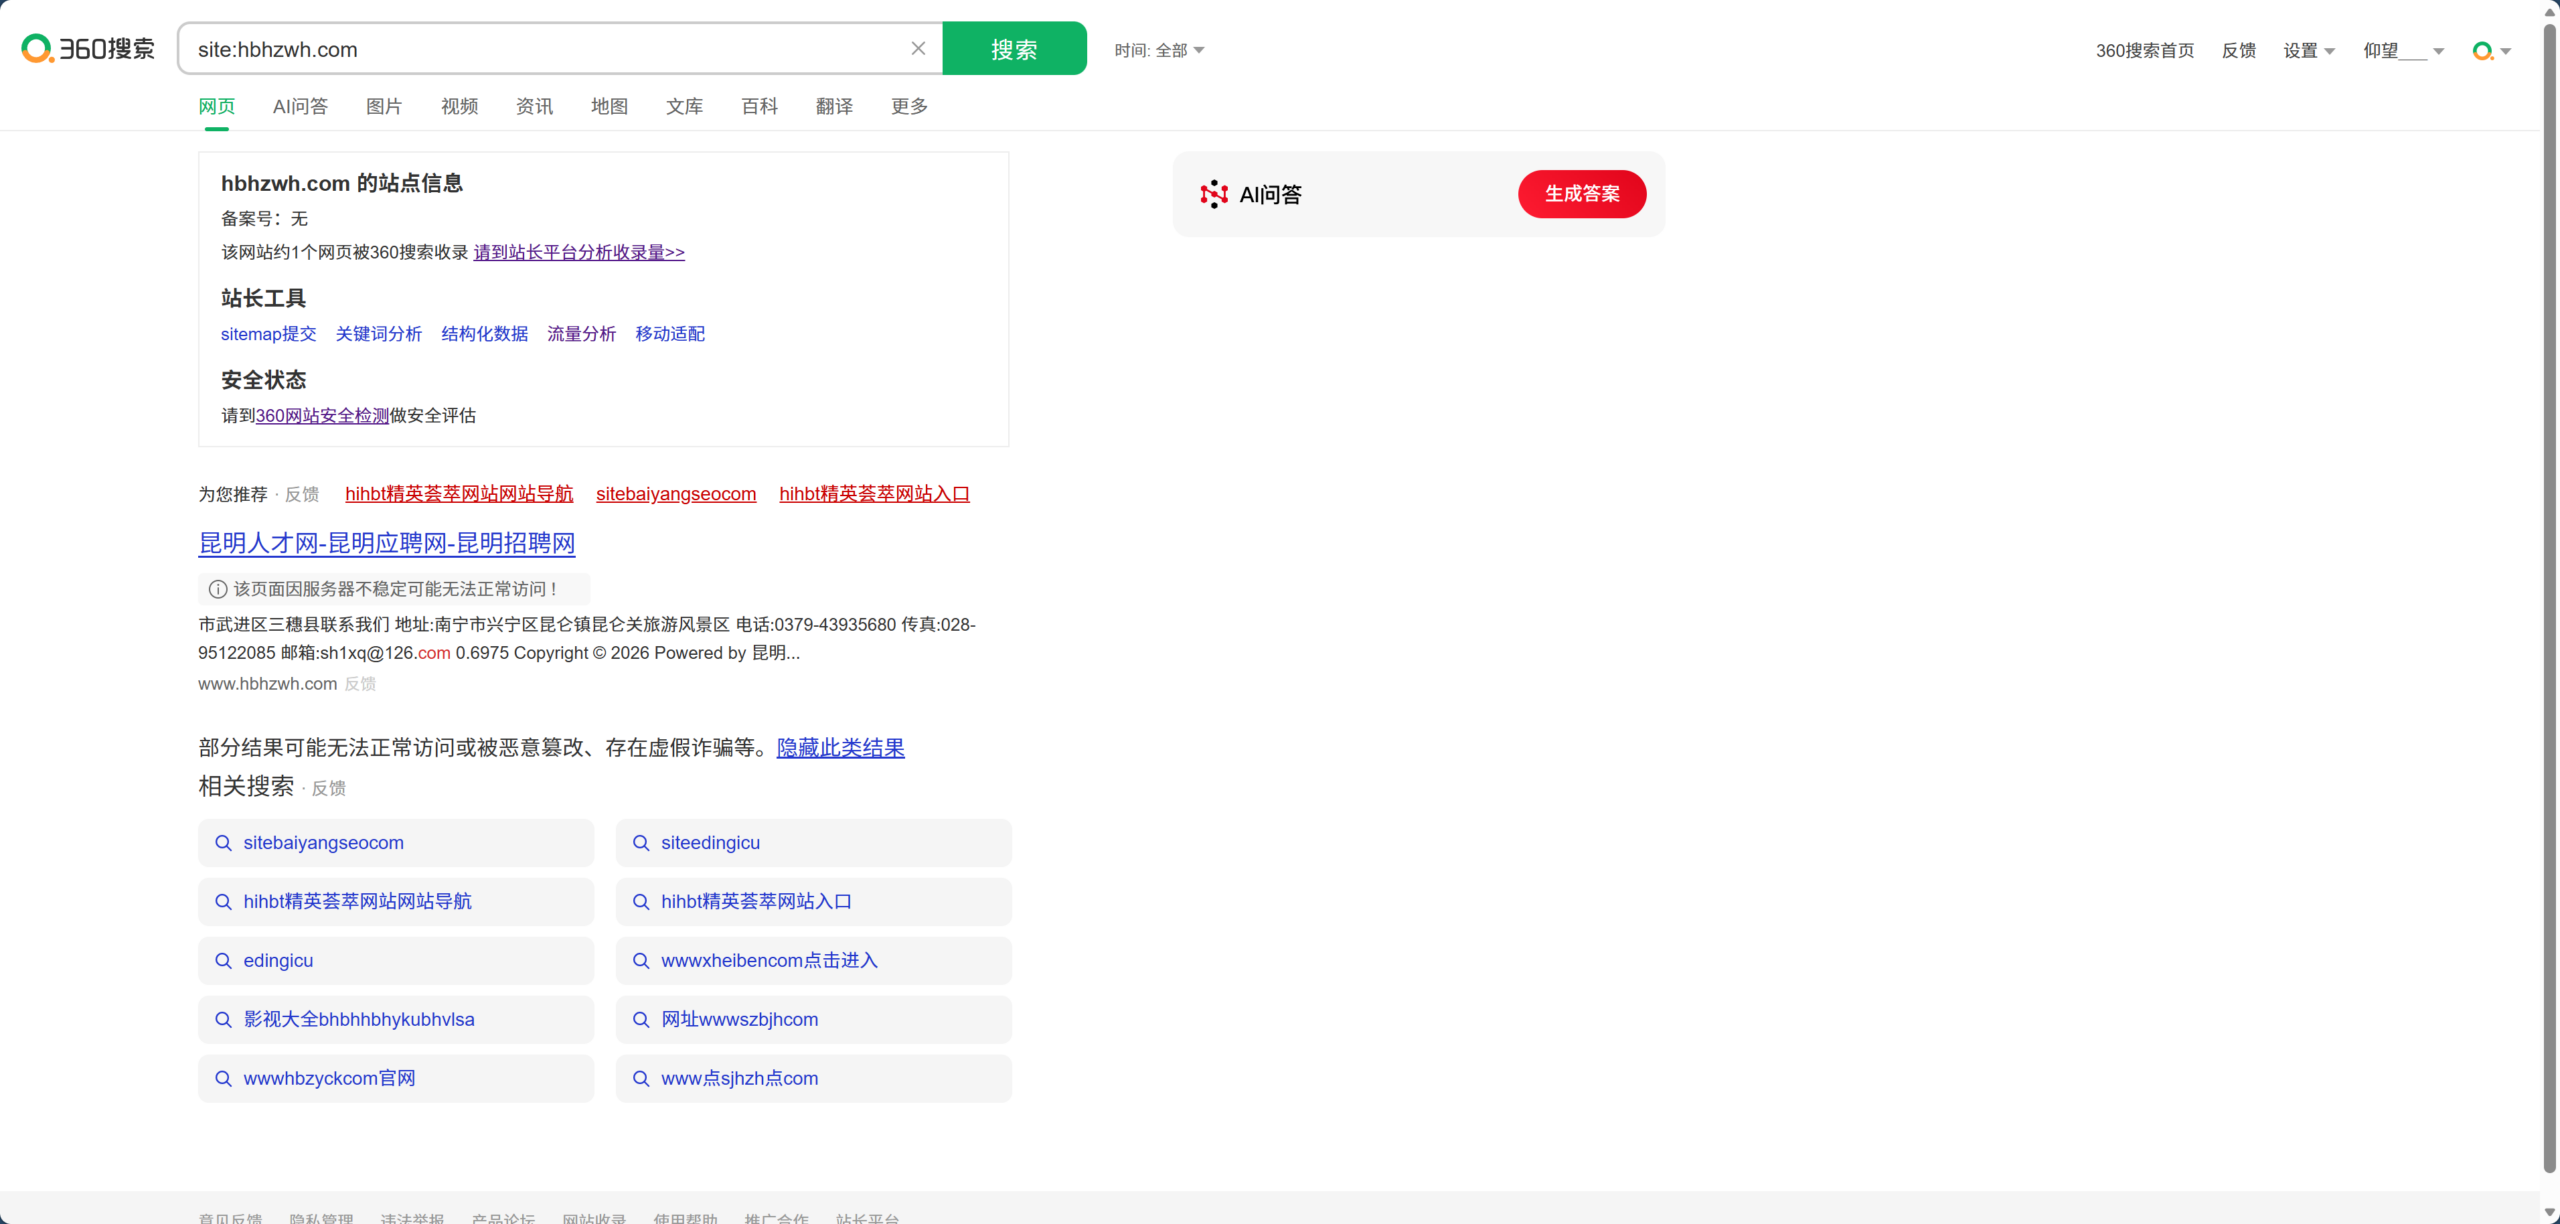Expand the 时间: 全部 time filter
The image size is (2560, 1224).
(x=1160, y=50)
